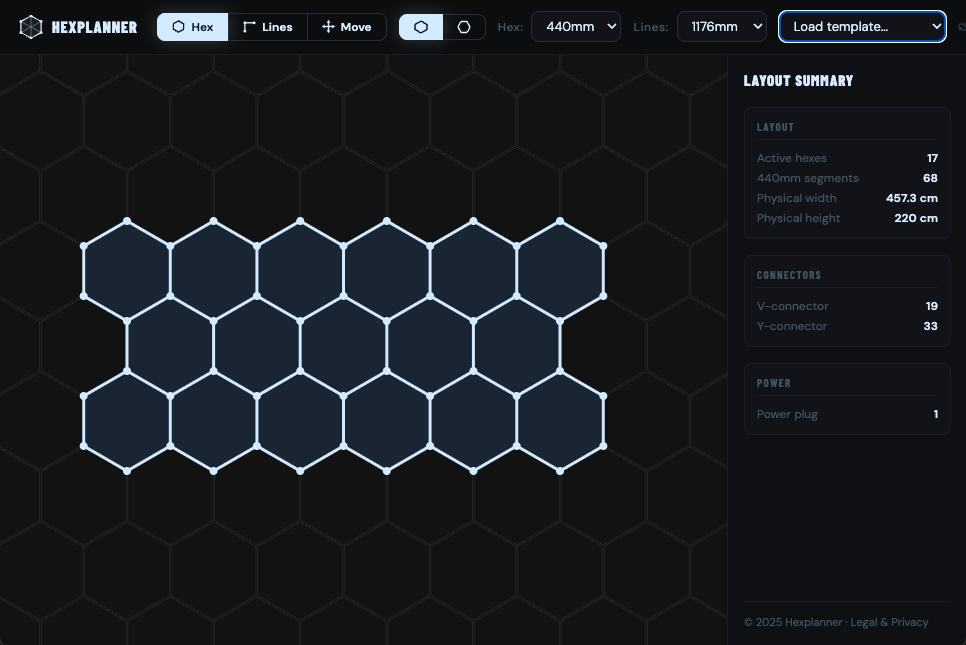Viewport: 966px width, 645px height.
Task: Click the HEXPLANNER brand name
Action: 94,27
